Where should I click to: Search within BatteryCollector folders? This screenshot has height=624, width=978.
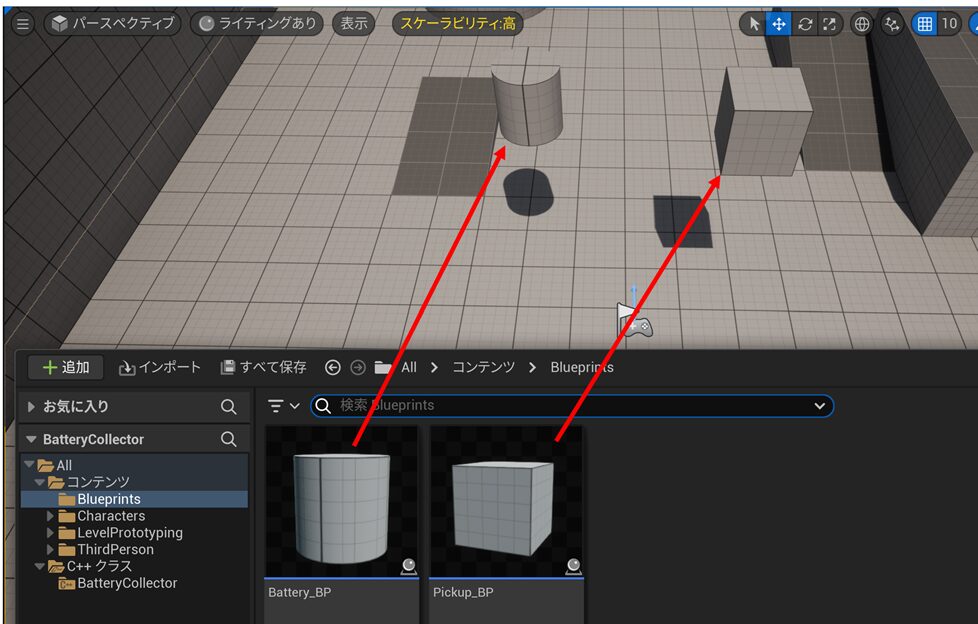229,439
